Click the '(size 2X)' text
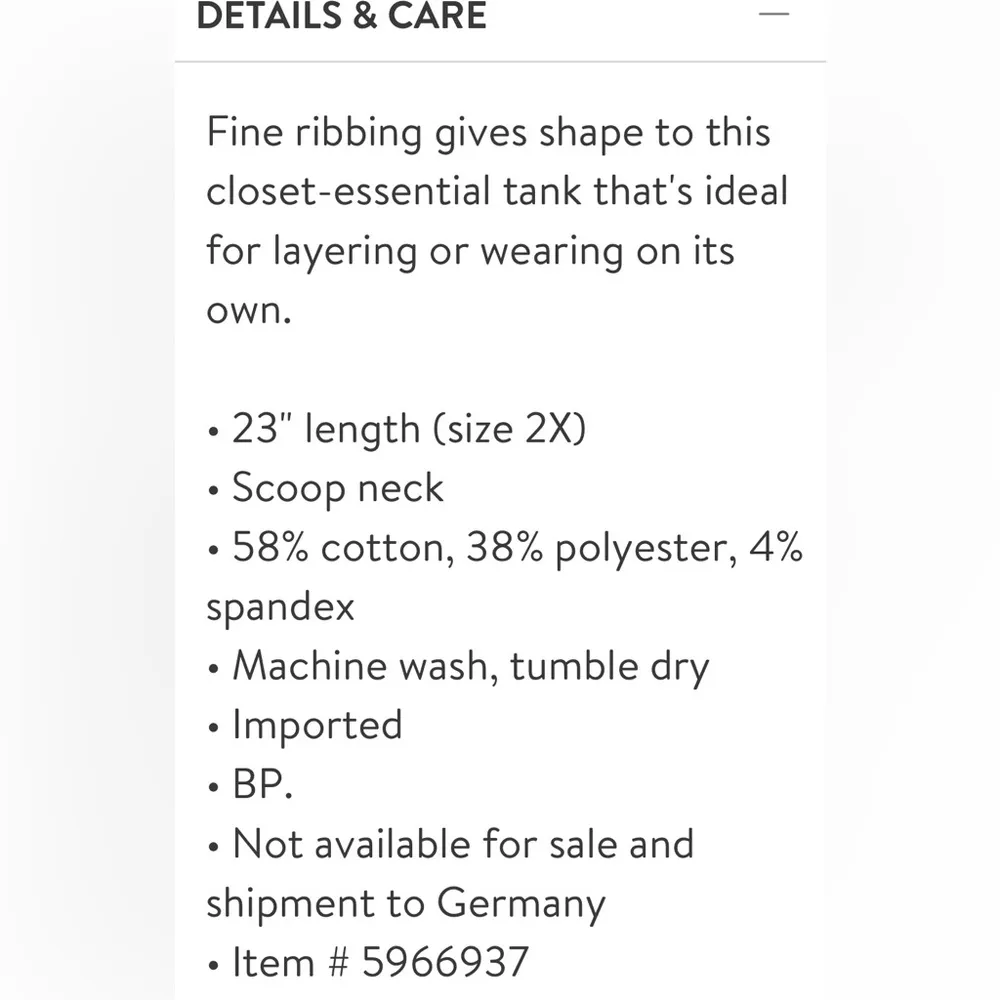1000x1000 pixels. [x=509, y=429]
